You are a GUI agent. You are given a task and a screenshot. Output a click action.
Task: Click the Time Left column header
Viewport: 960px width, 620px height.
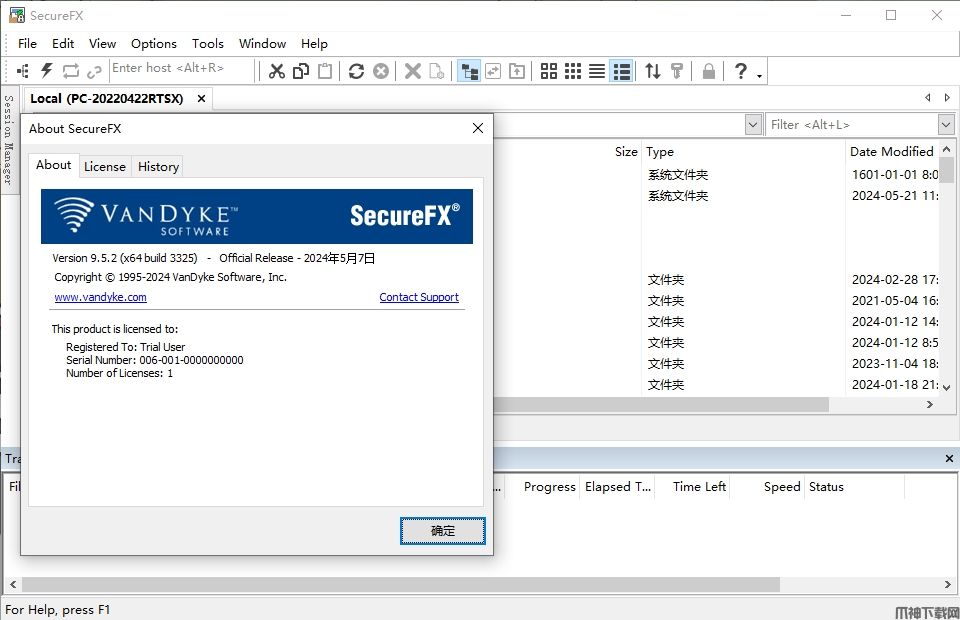699,487
